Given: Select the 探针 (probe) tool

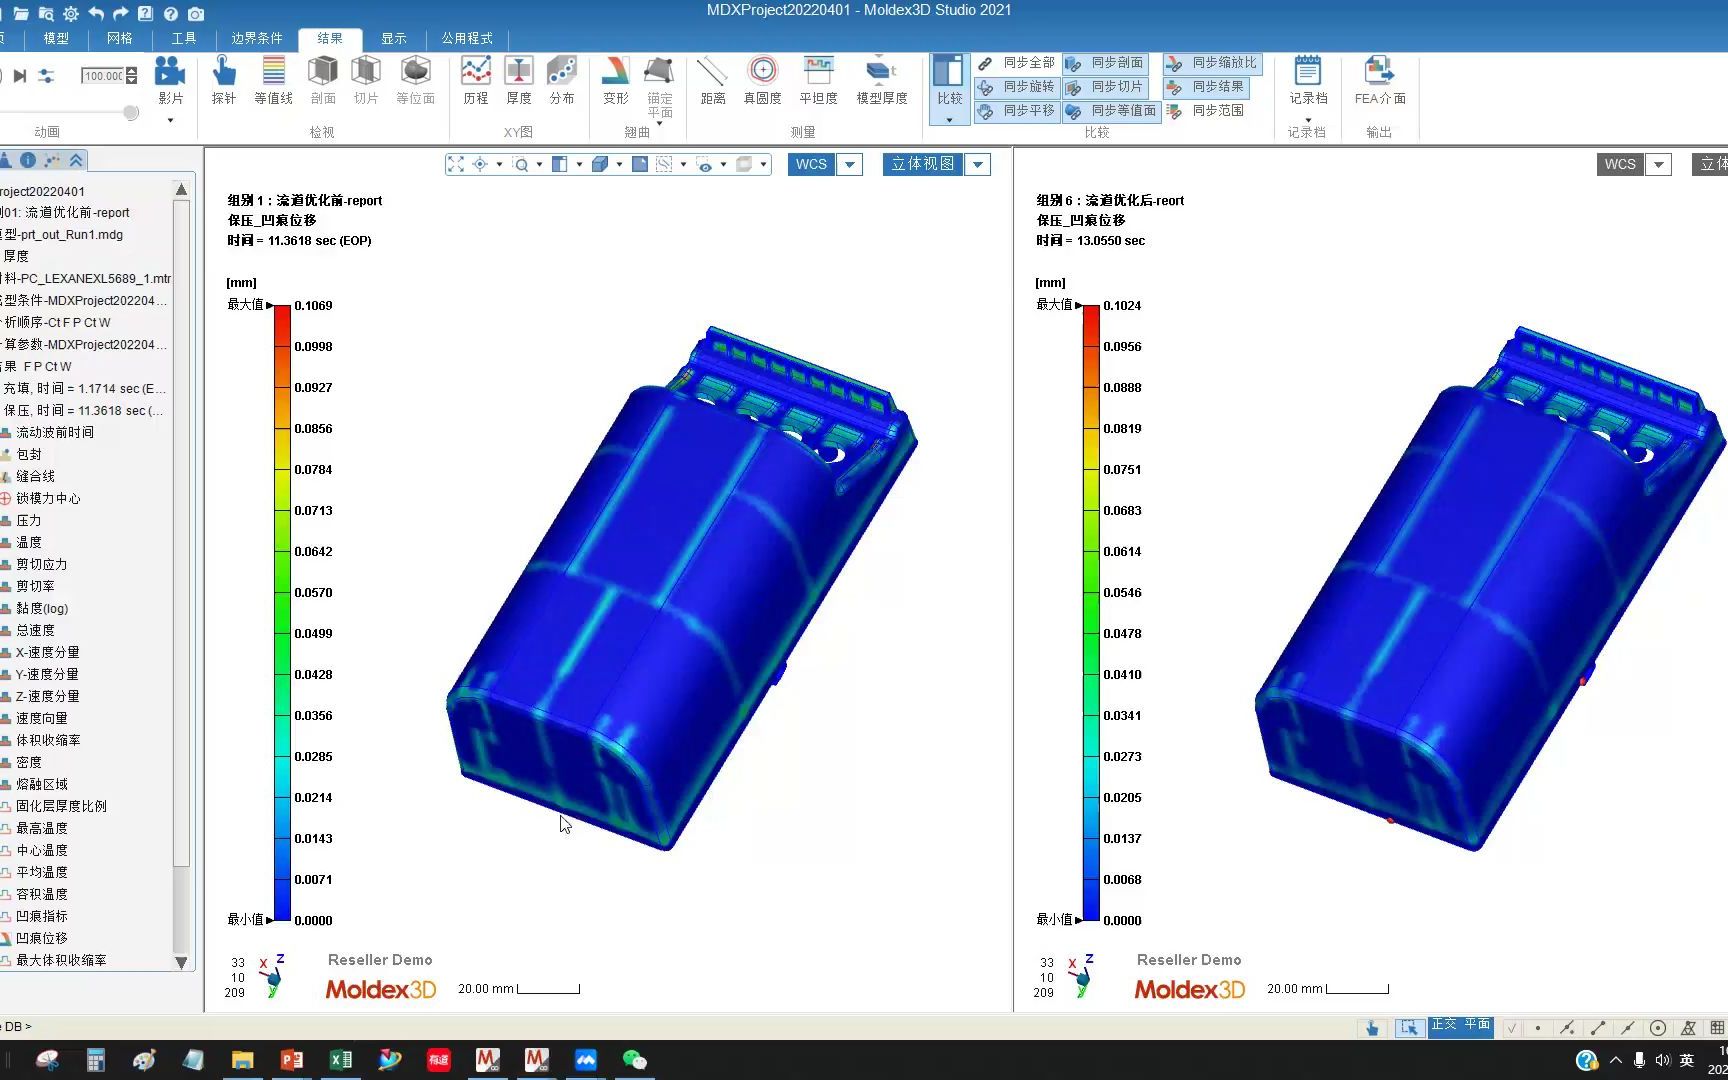Looking at the screenshot, I should point(223,80).
